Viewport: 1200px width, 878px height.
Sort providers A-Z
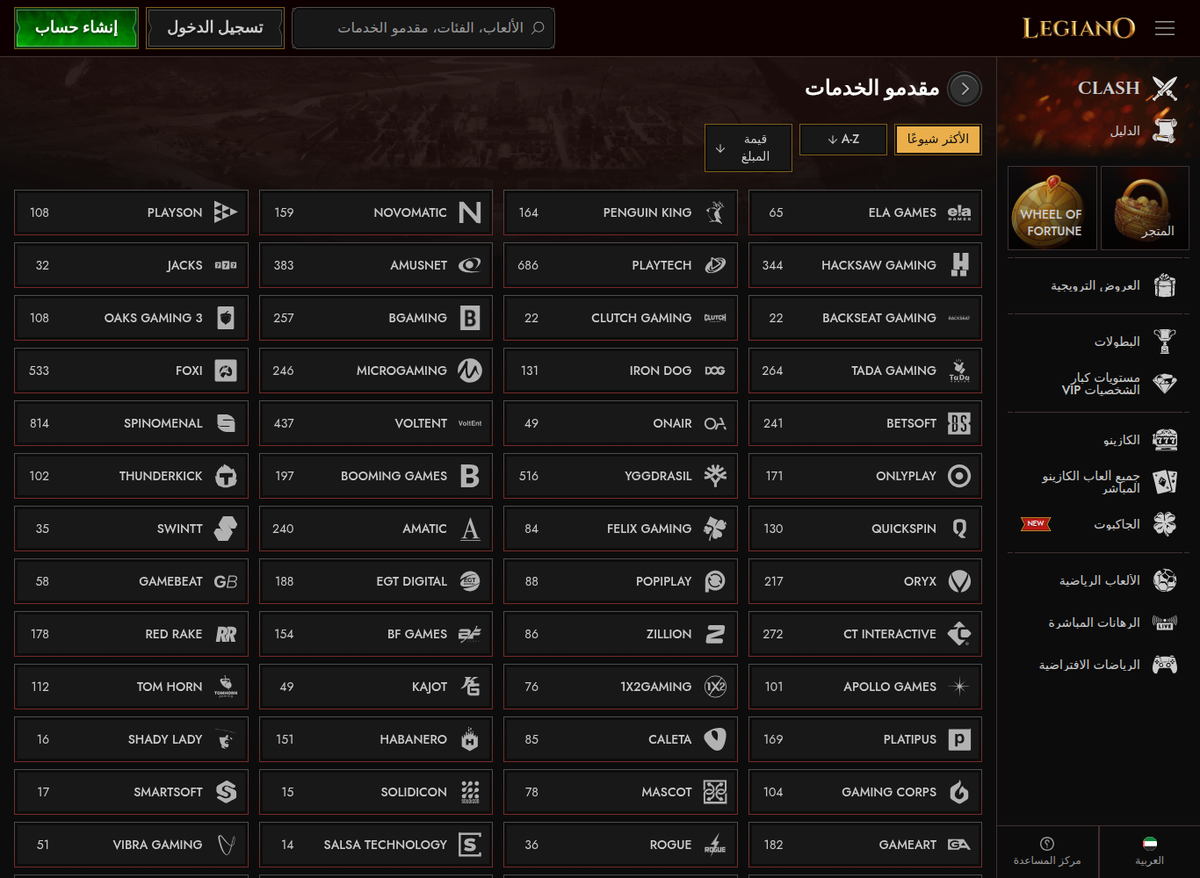tap(843, 139)
